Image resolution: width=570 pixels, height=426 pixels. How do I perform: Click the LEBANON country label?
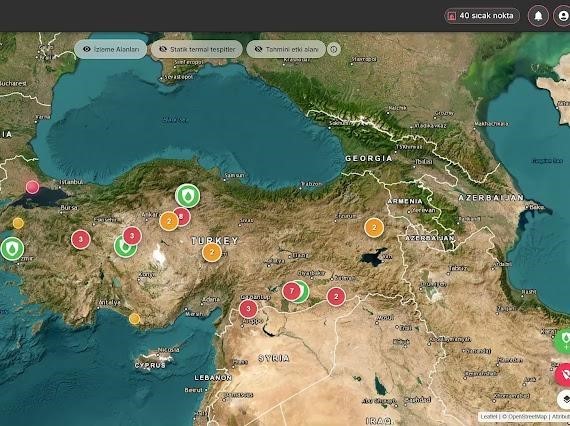[213, 378]
